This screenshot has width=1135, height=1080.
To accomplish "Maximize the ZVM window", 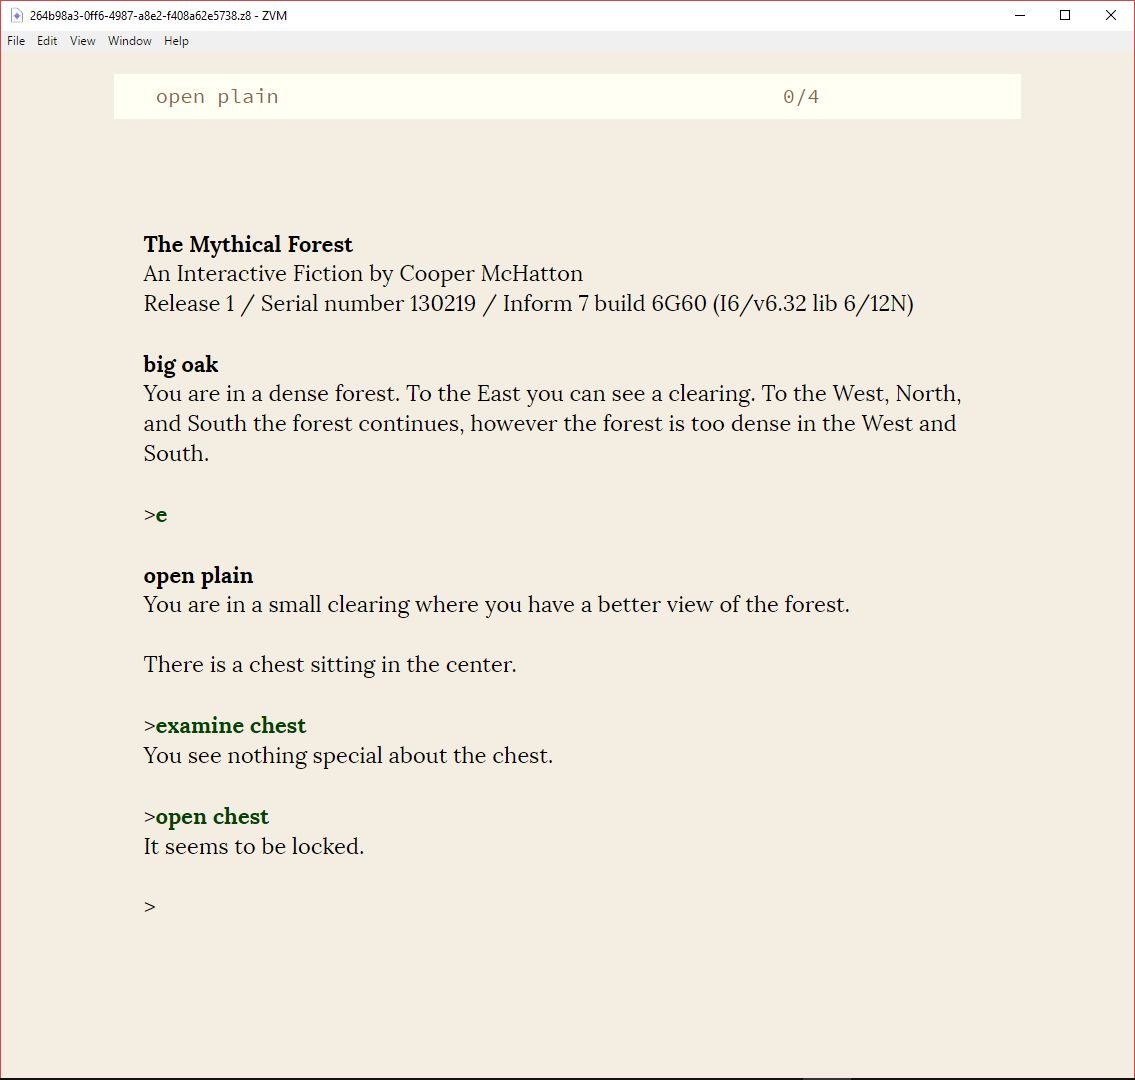I will (x=1065, y=16).
